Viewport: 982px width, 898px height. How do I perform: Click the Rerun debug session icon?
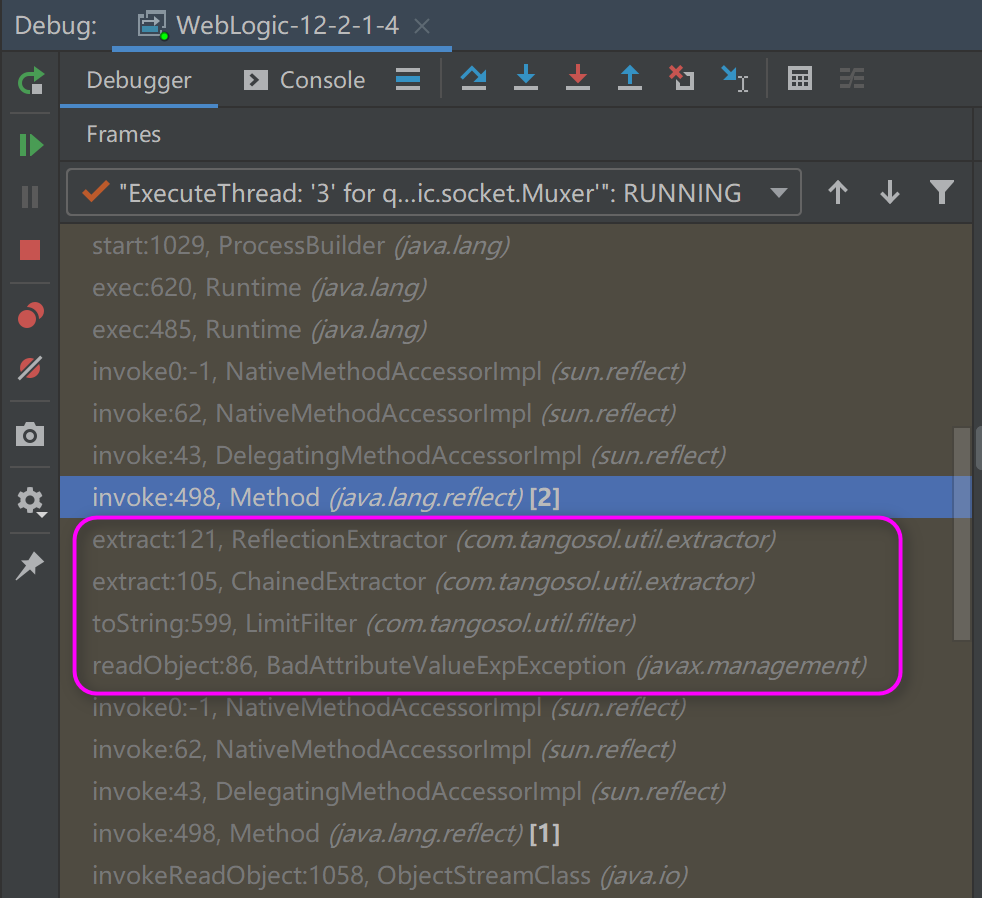pos(30,80)
